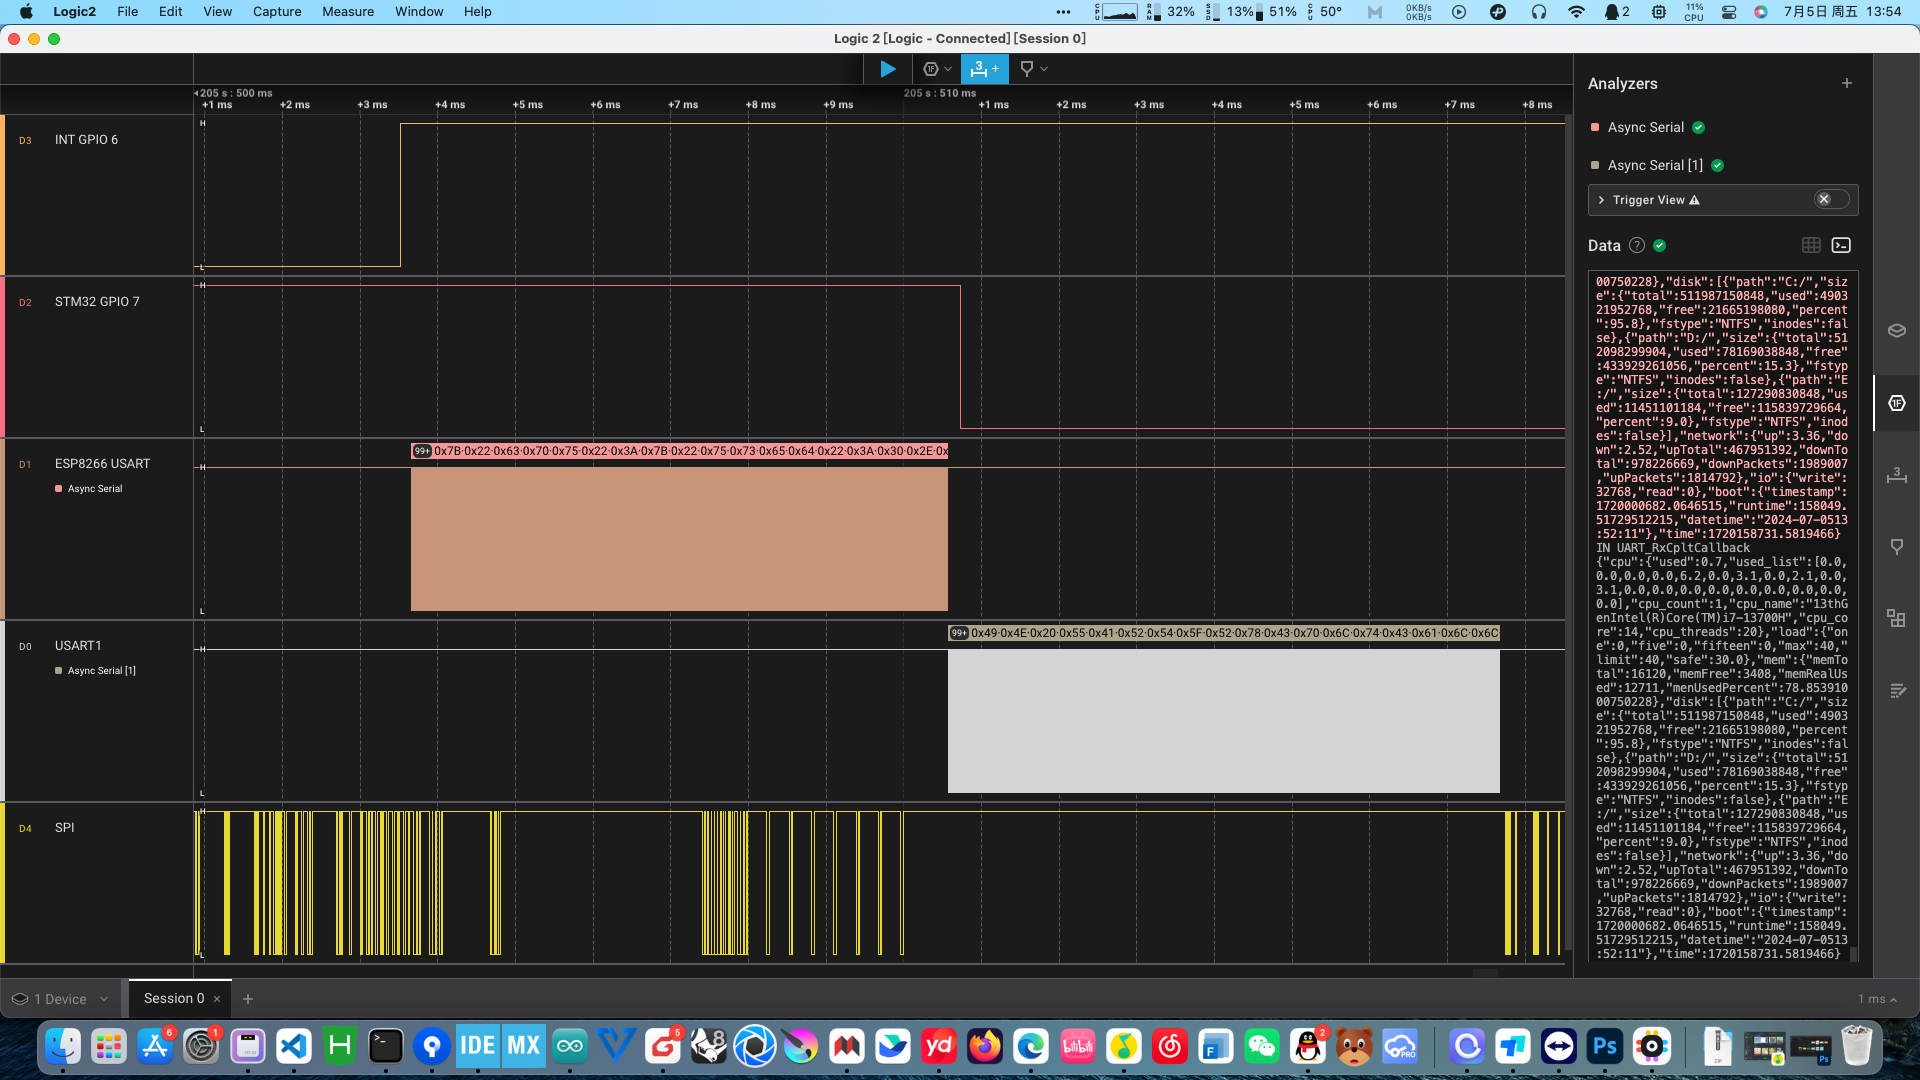Viewport: 1920px width, 1080px height.
Task: Open Visual Studio Code from the Dock
Action: click(294, 1047)
